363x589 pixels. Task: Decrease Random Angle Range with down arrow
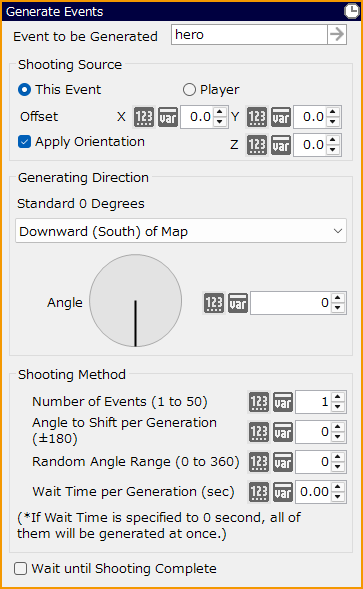click(x=338, y=467)
